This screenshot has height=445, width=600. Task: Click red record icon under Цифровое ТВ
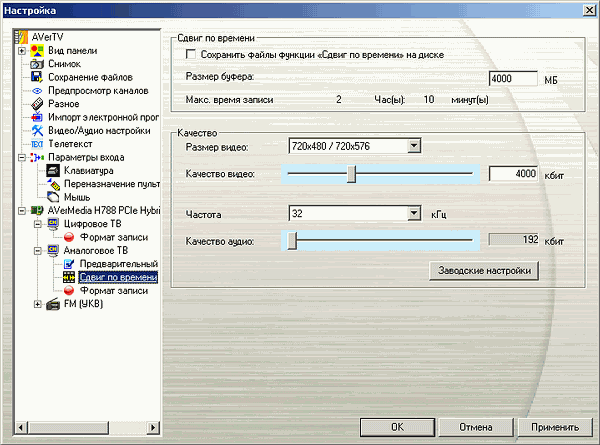[x=69, y=237]
